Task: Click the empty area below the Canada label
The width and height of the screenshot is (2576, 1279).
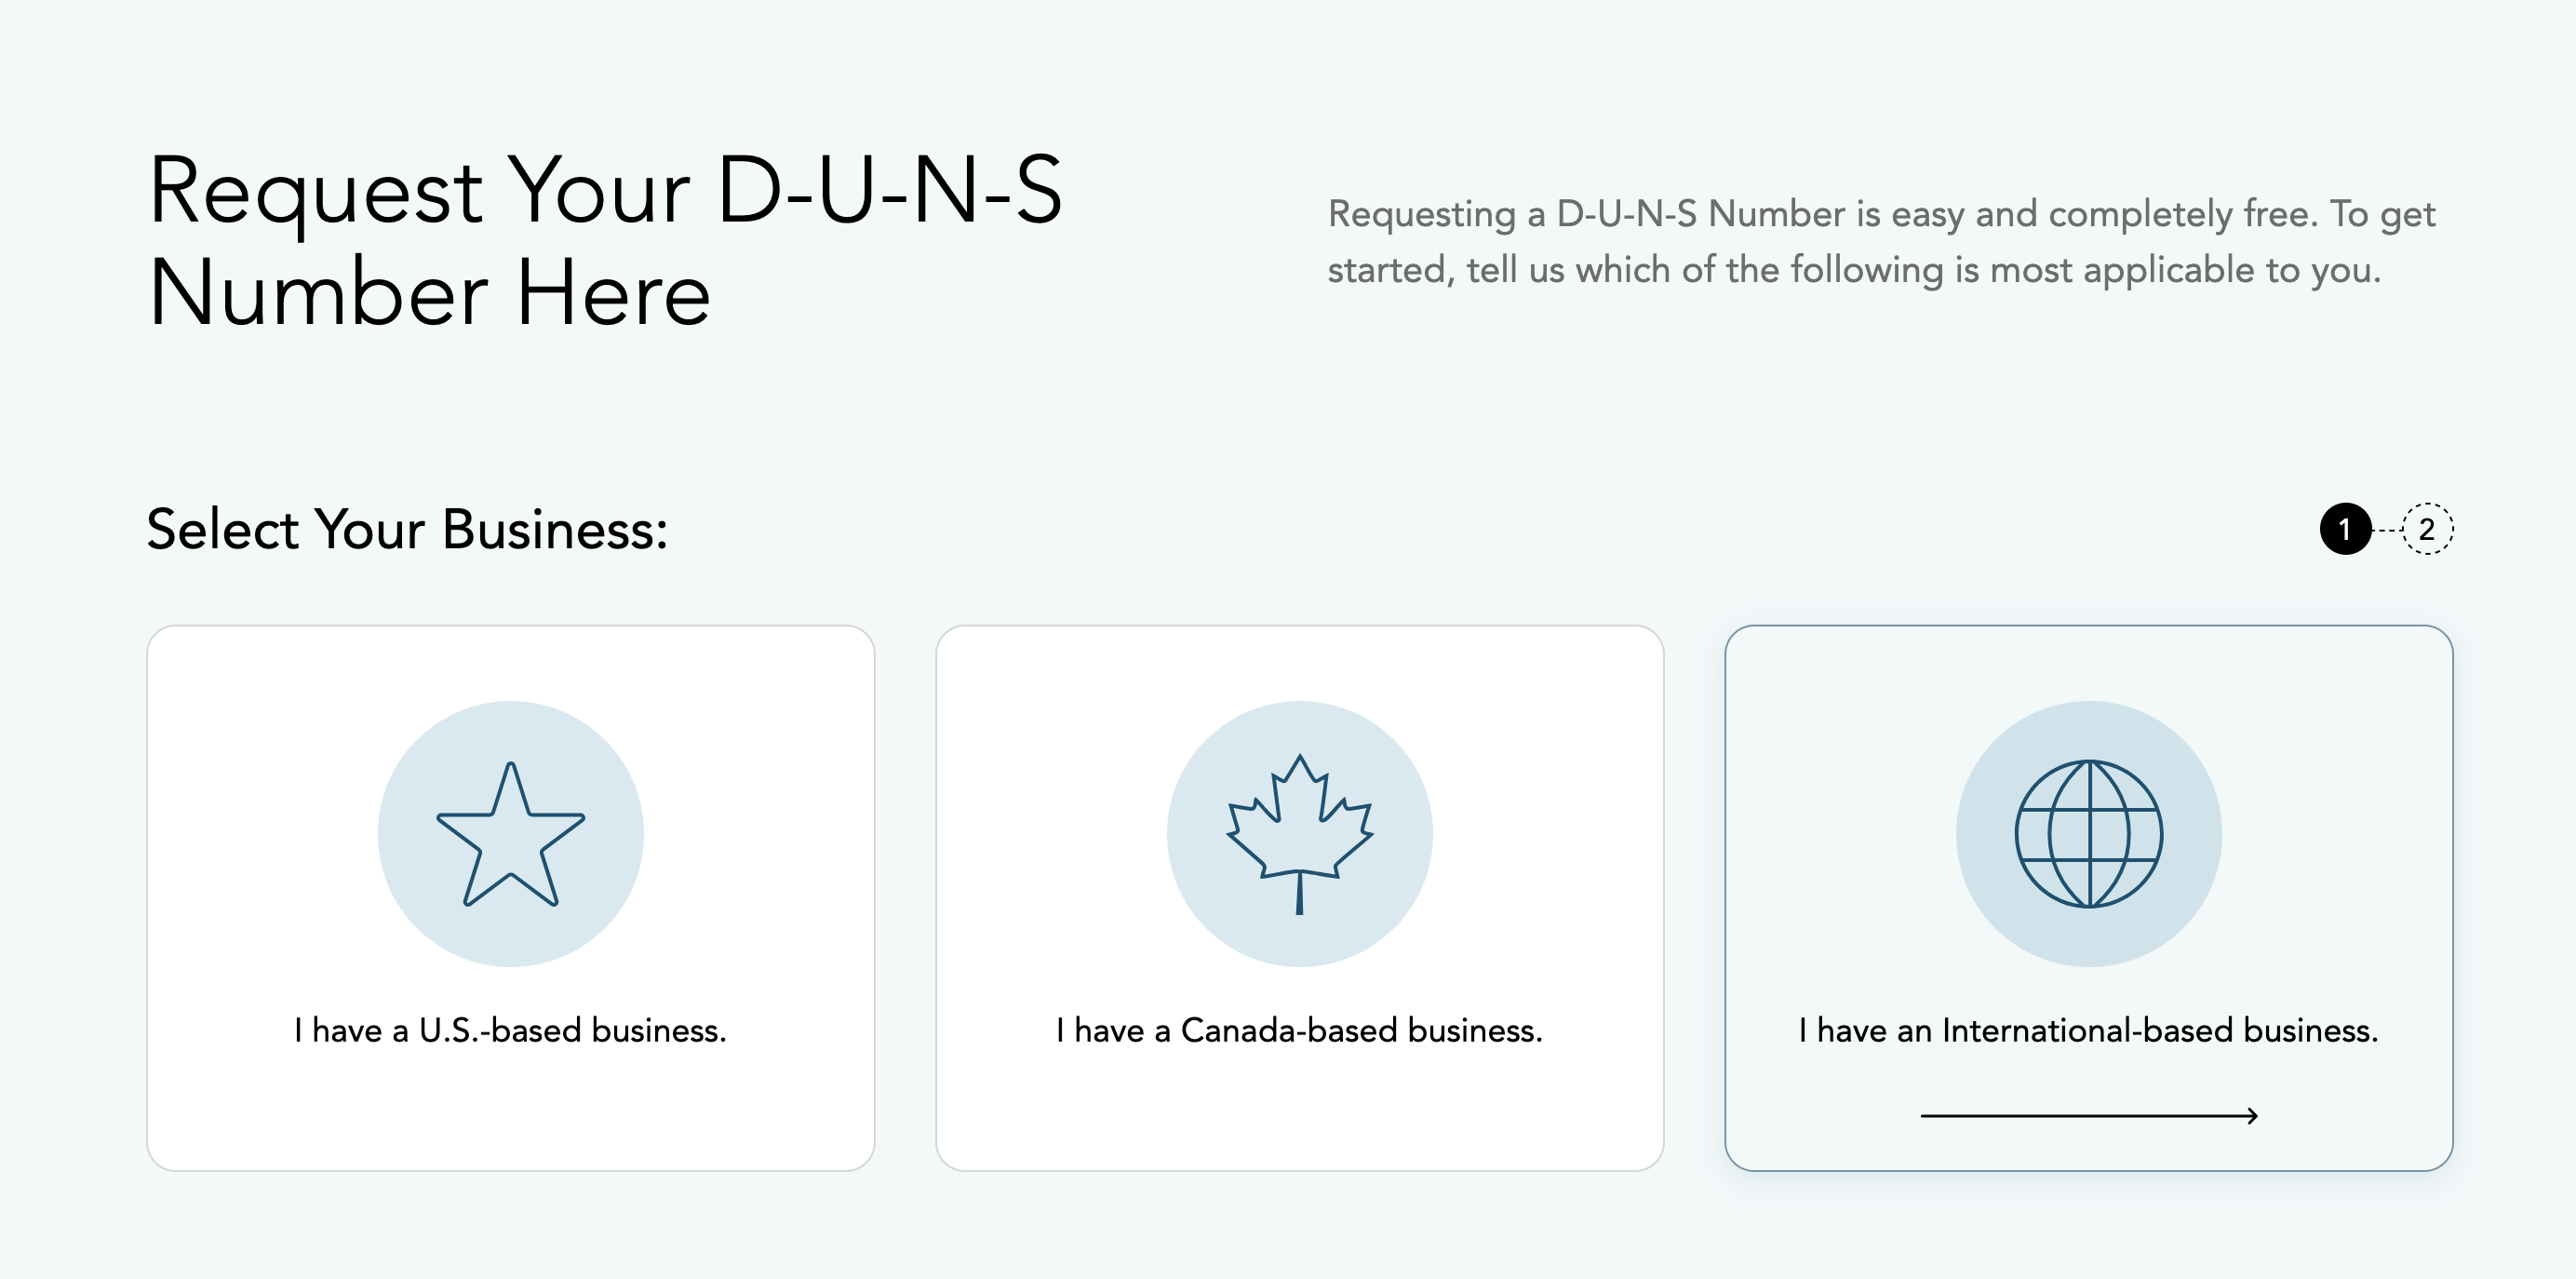Action: pos(1300,1110)
